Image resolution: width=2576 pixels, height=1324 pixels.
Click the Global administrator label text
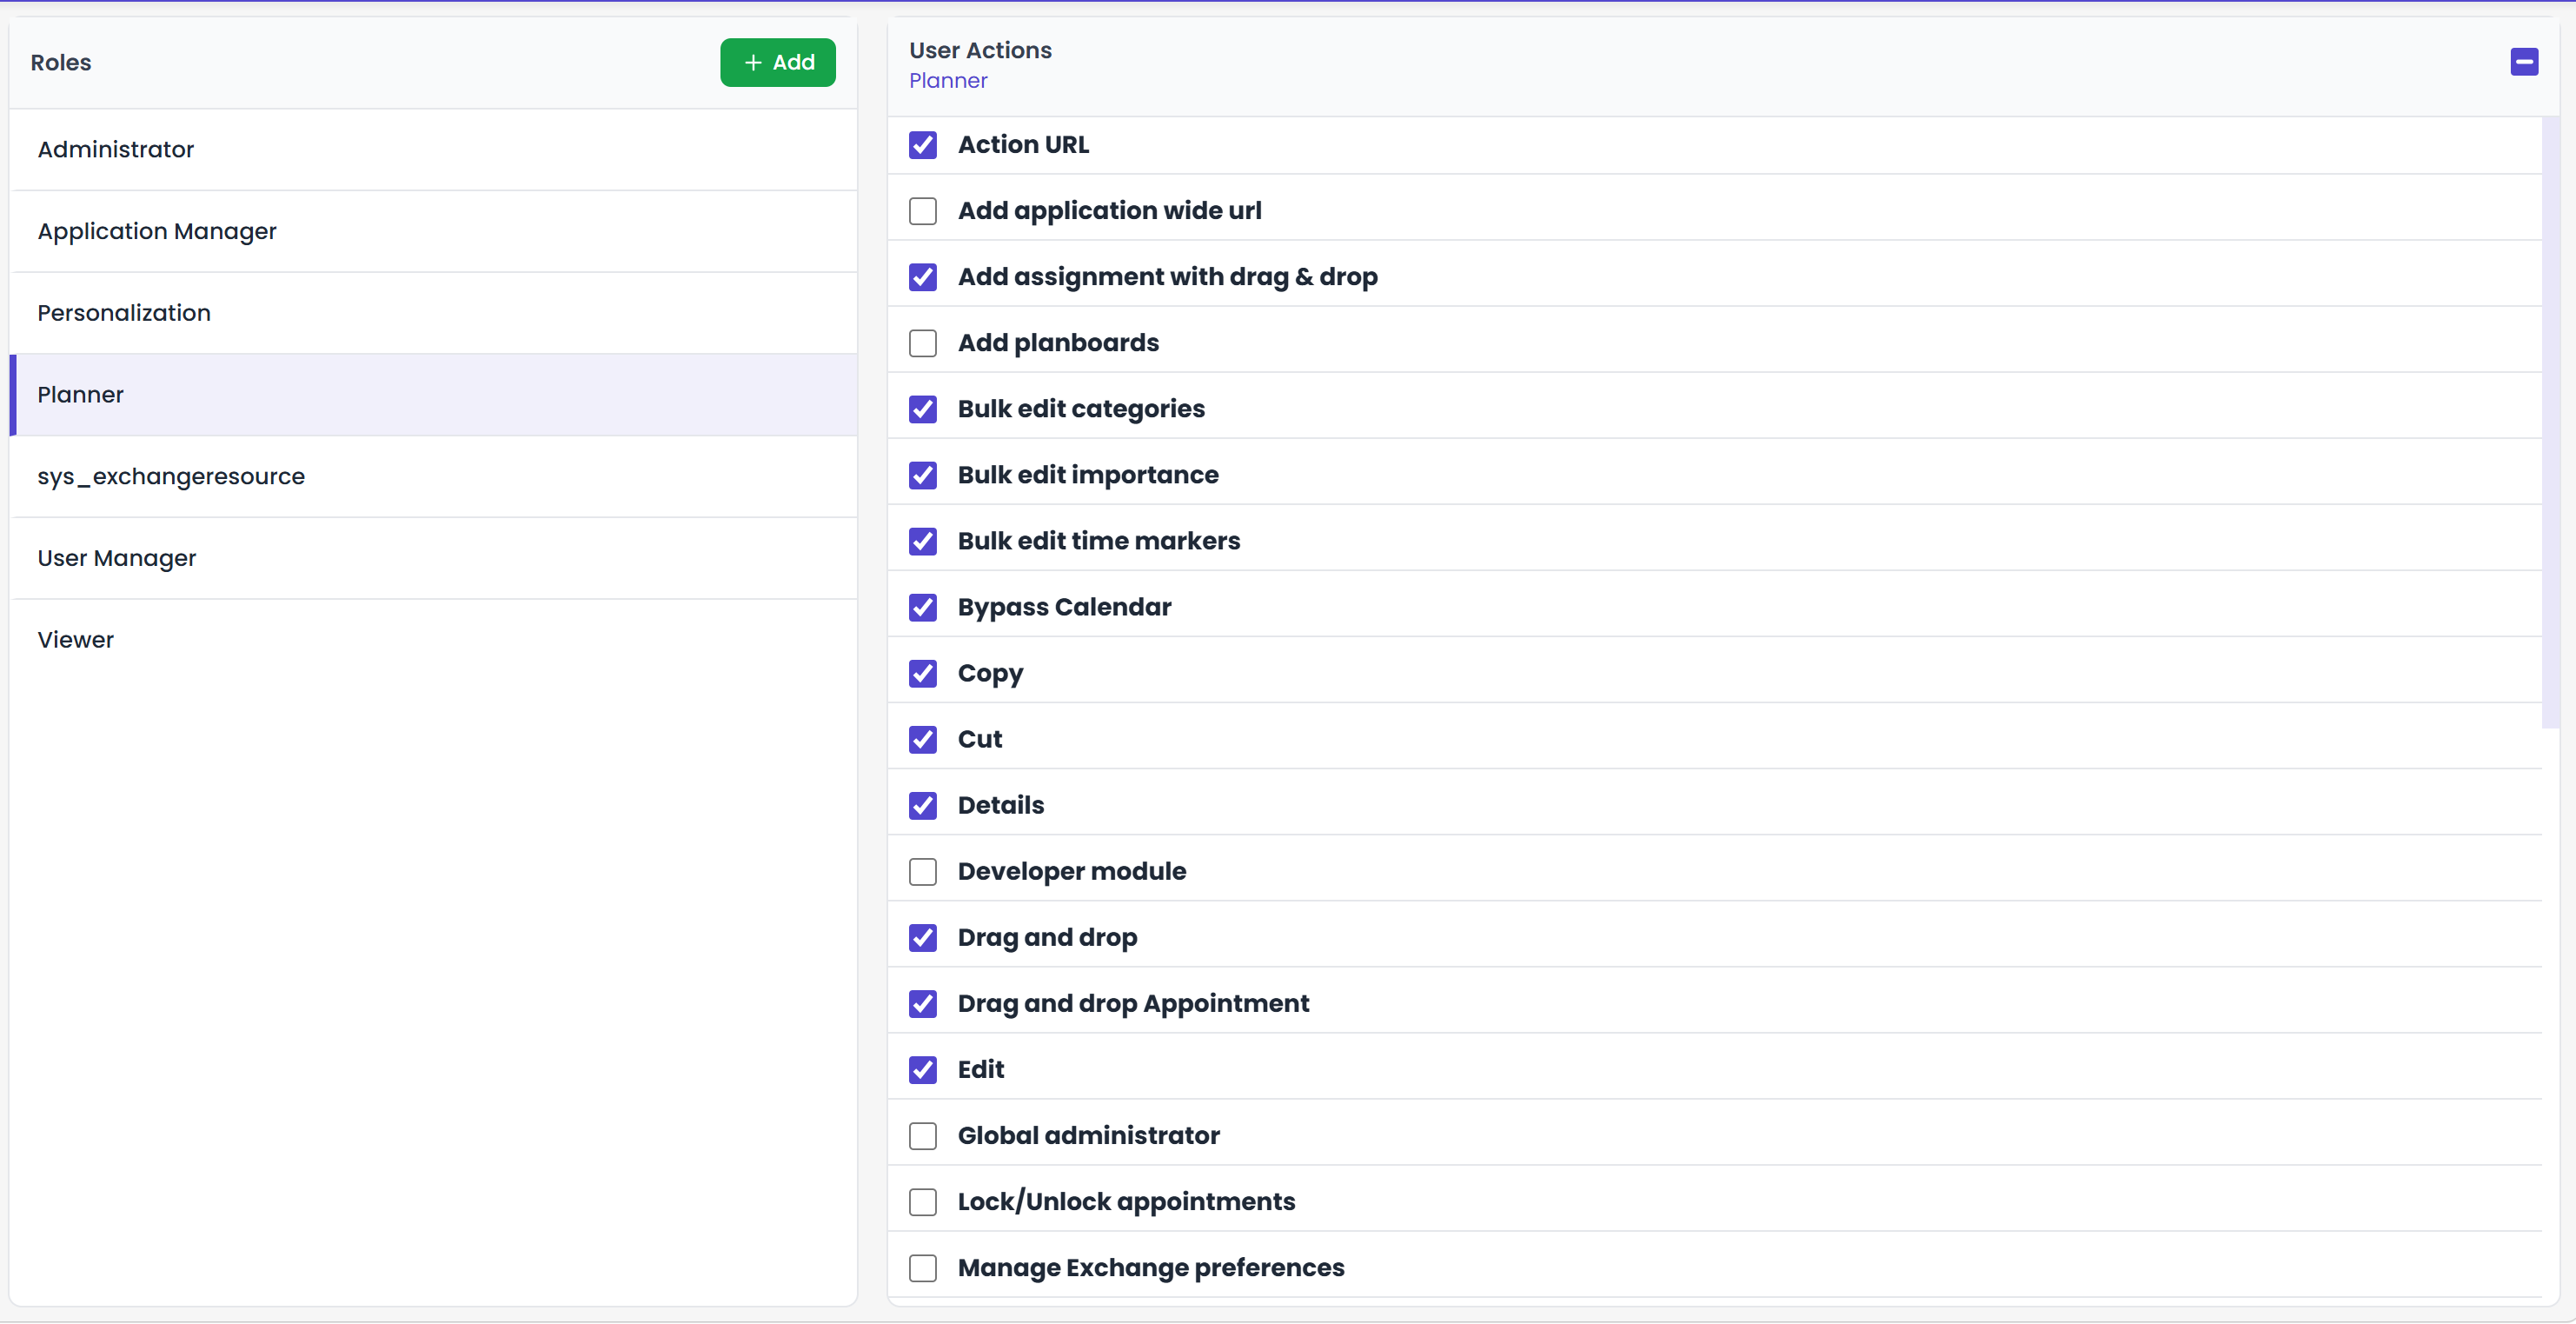[x=1088, y=1135]
